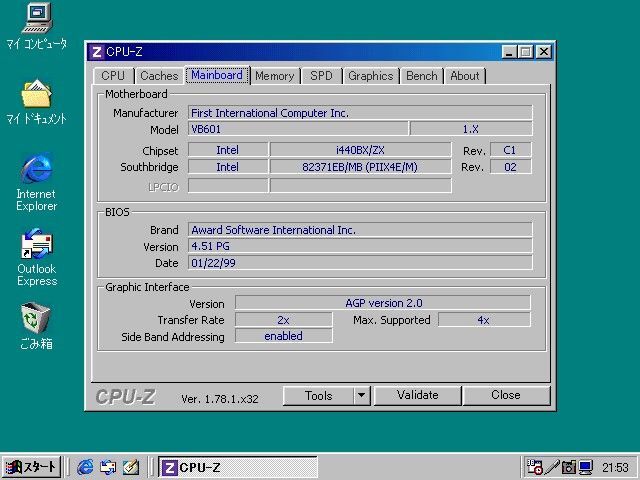Image resolution: width=640 pixels, height=480 pixels.
Task: Open the Memory tab
Action: click(274, 76)
